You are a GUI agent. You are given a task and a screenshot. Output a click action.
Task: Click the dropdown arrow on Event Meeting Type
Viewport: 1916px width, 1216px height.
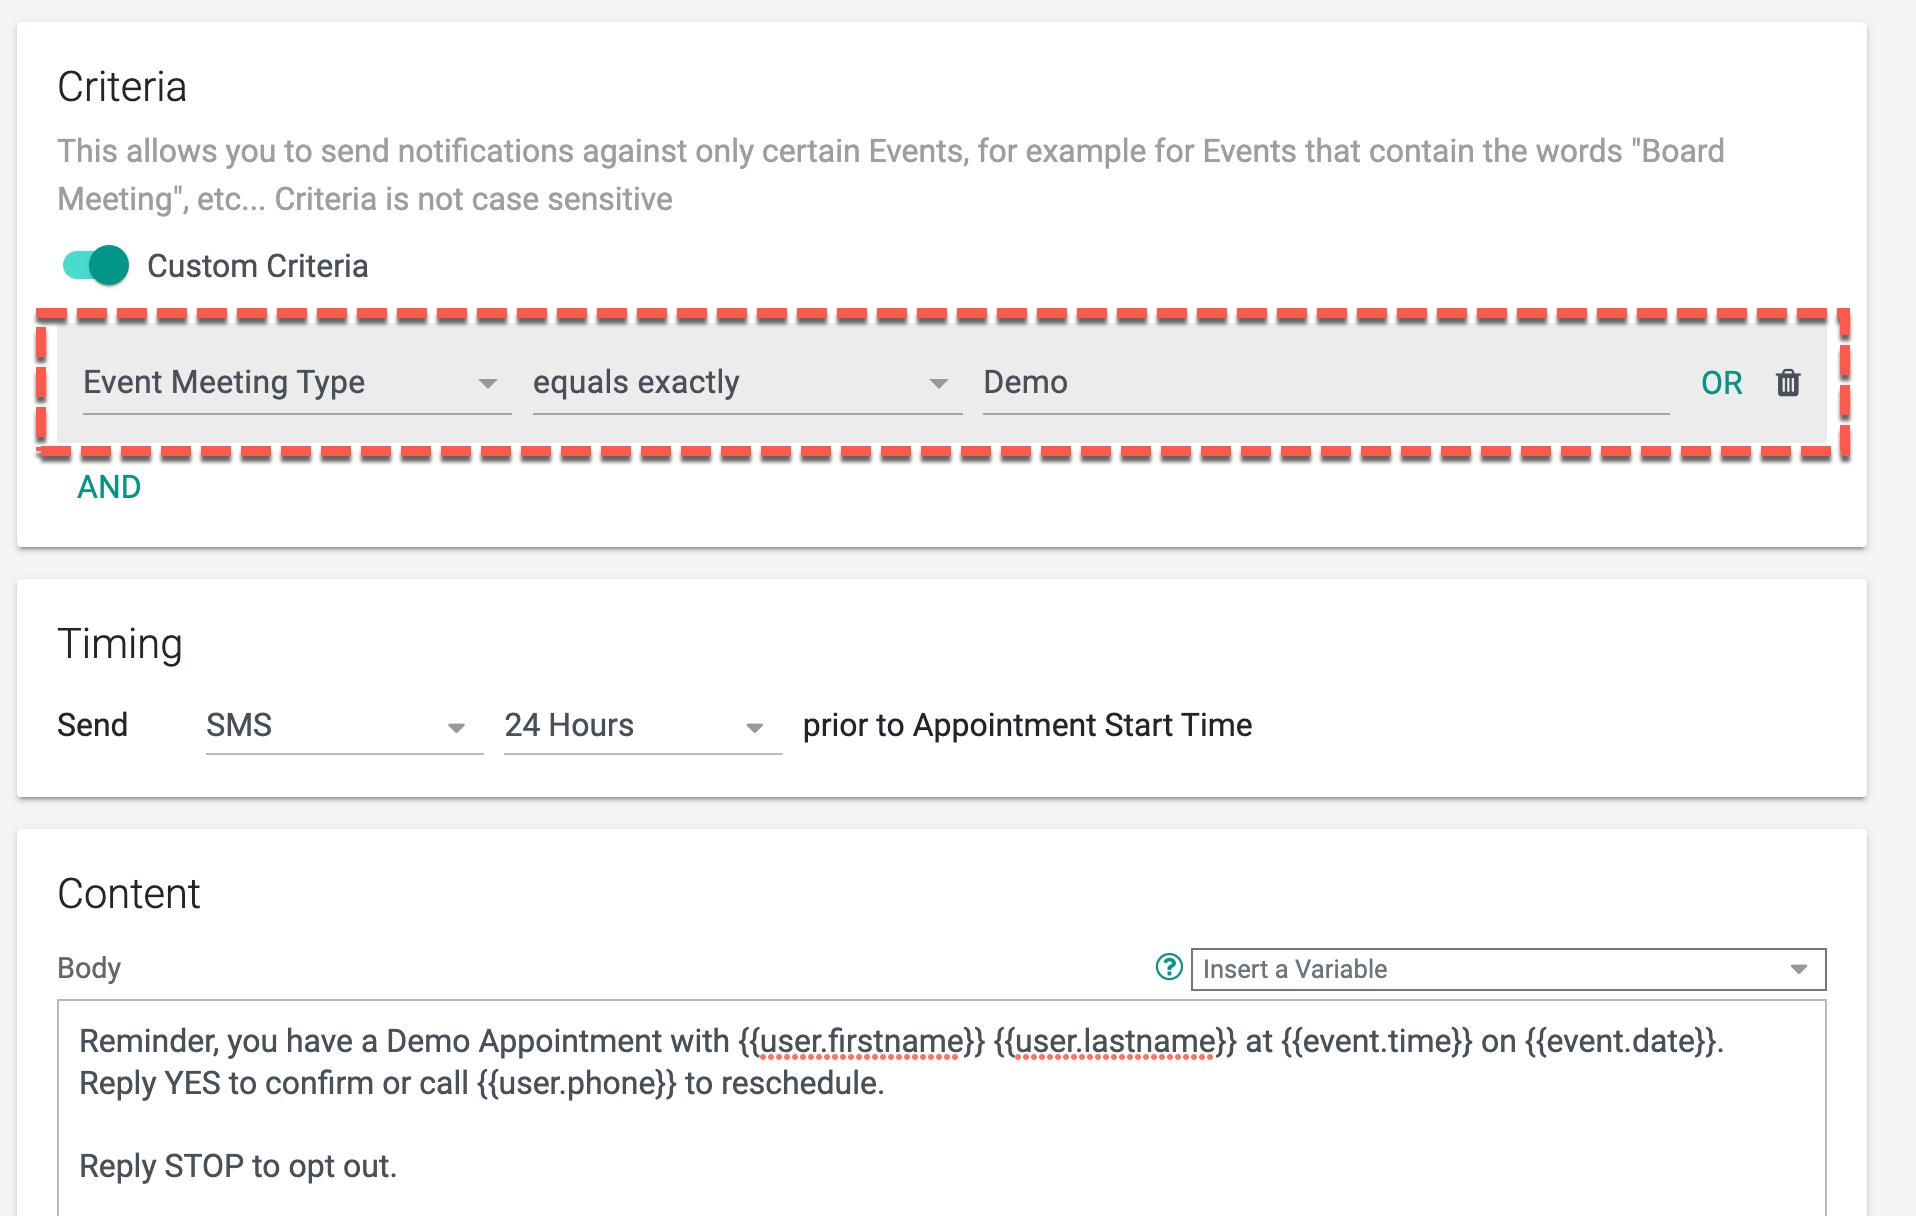click(491, 383)
